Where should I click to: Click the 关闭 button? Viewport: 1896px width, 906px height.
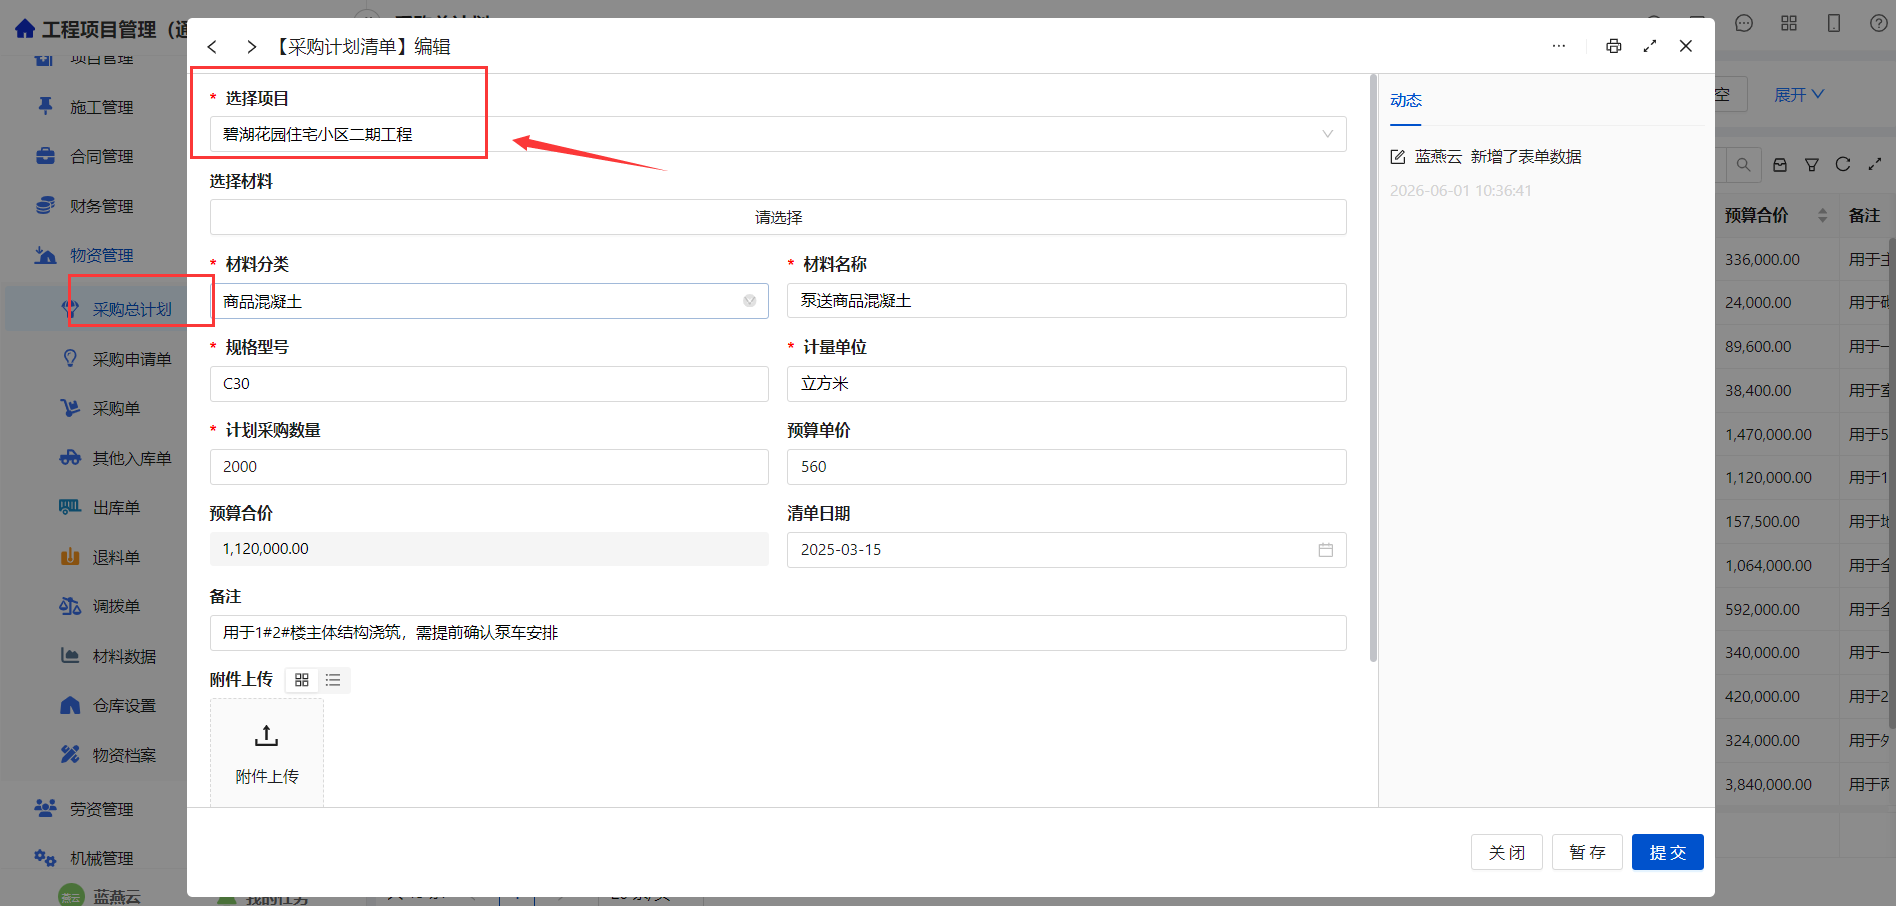pos(1507,852)
